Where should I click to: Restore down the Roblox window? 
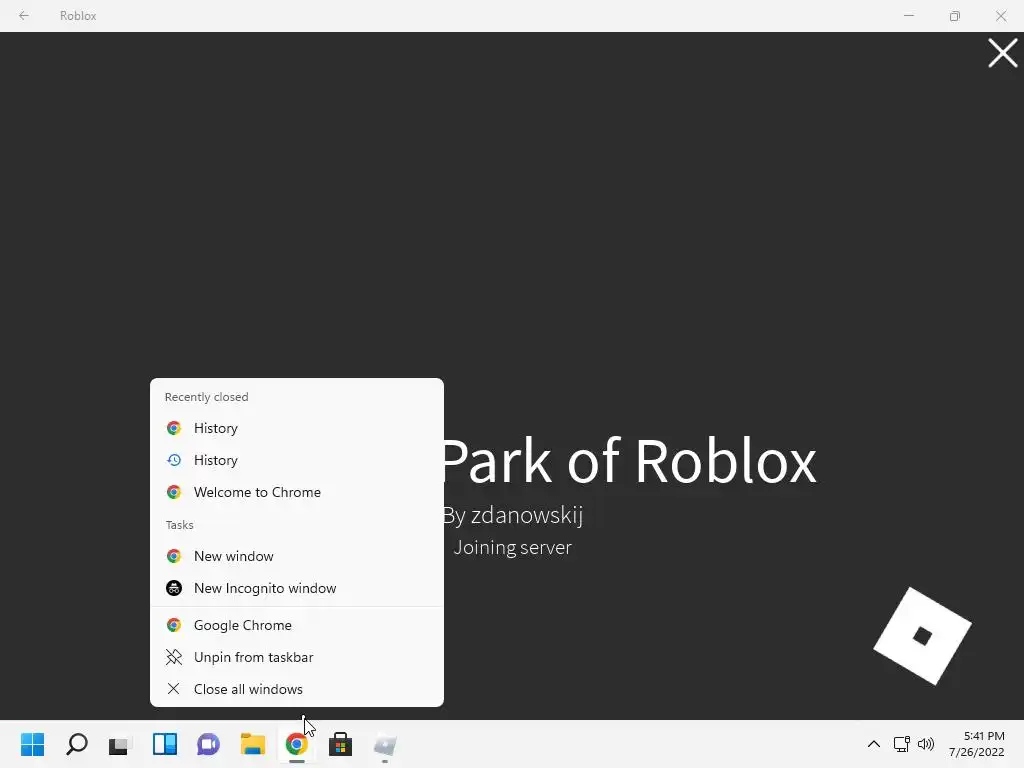point(955,16)
